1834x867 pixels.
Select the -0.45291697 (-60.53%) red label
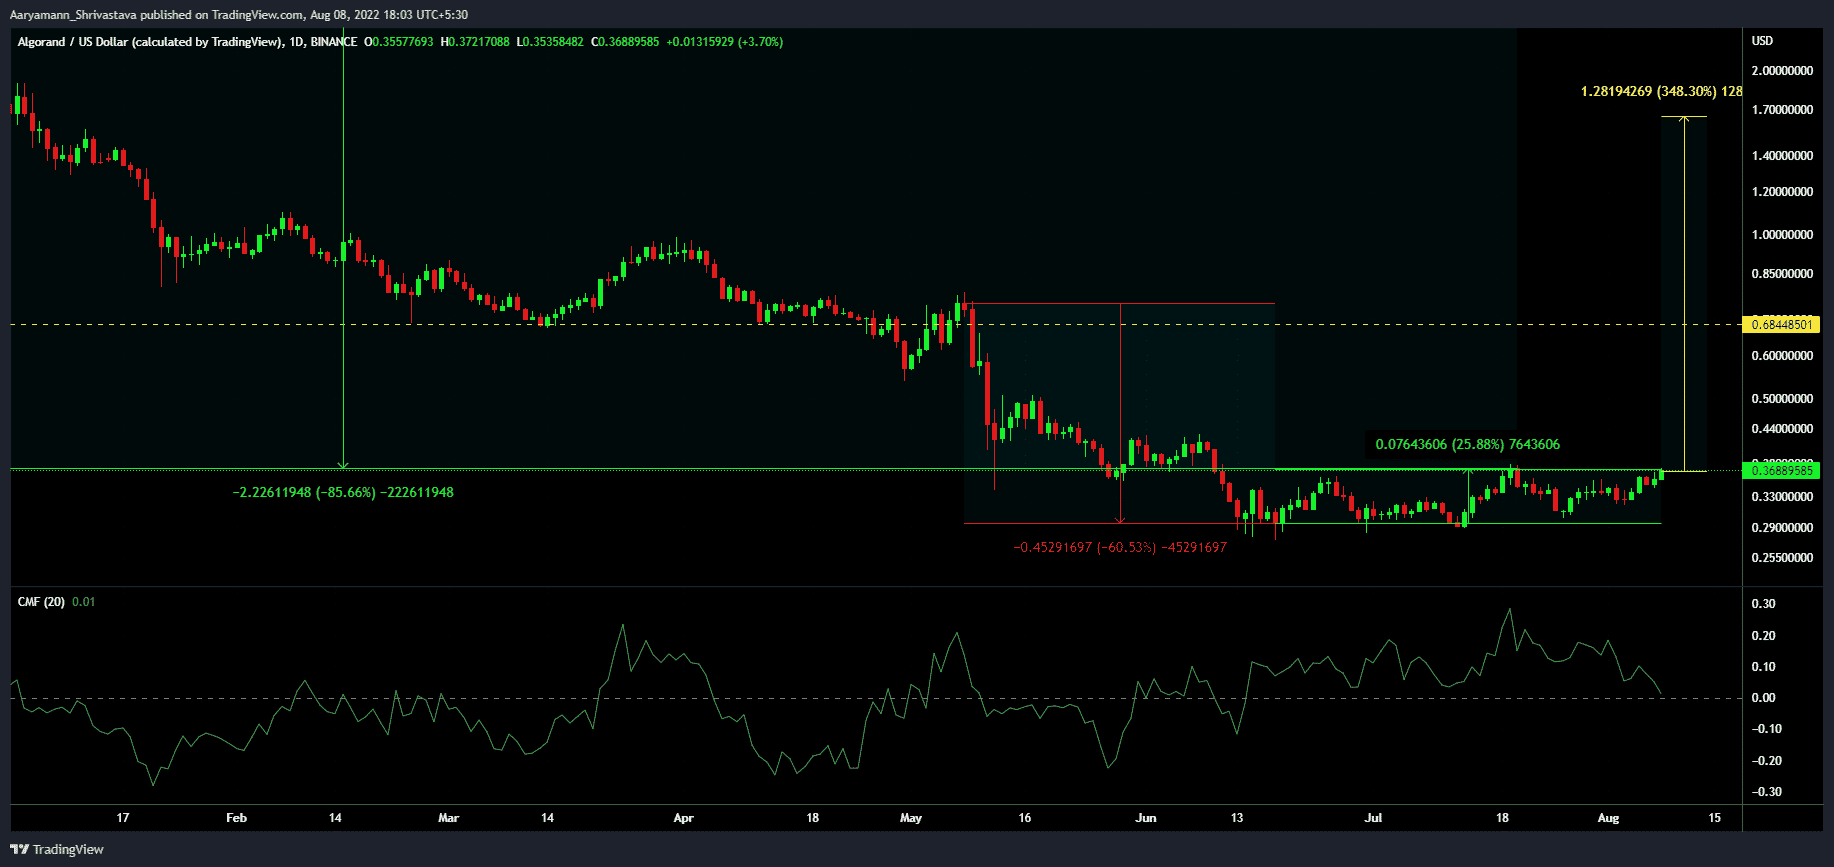(1120, 547)
